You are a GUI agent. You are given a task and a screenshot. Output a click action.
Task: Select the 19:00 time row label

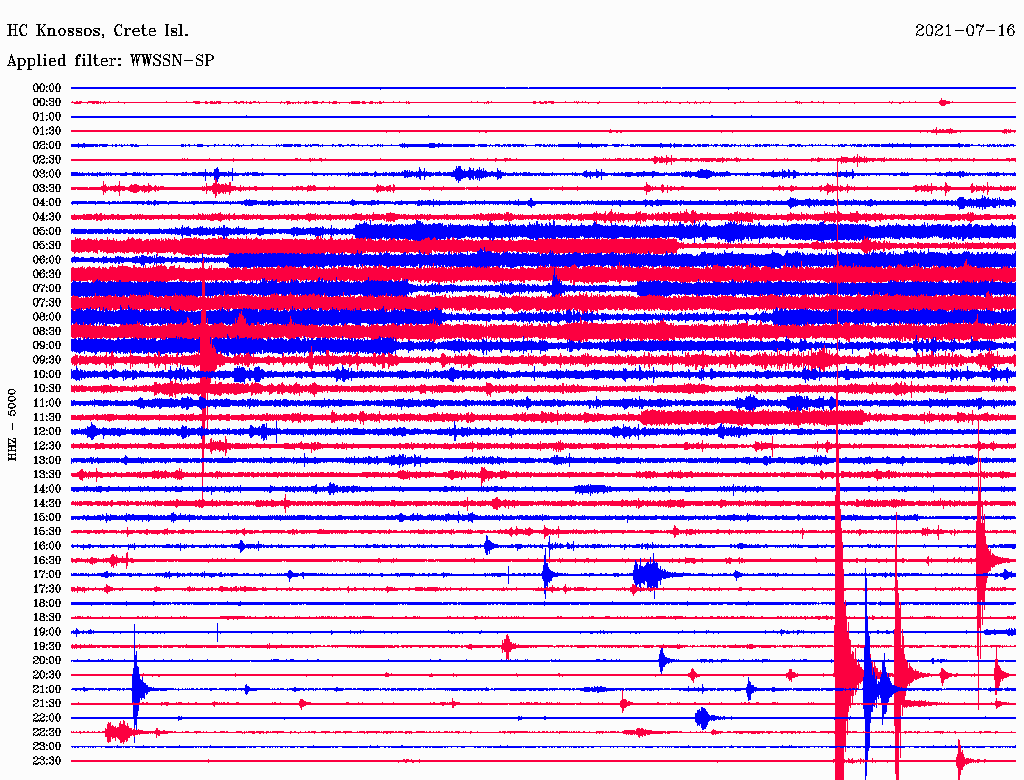click(x=46, y=632)
